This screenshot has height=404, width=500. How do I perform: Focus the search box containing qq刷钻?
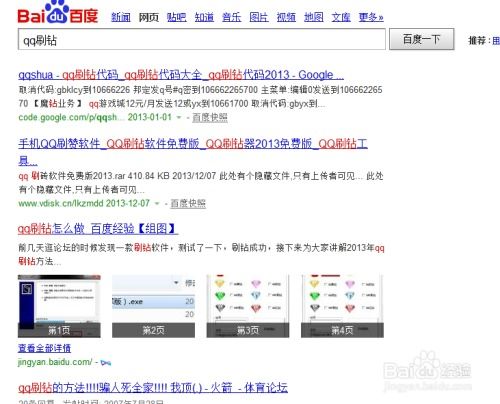click(202, 39)
